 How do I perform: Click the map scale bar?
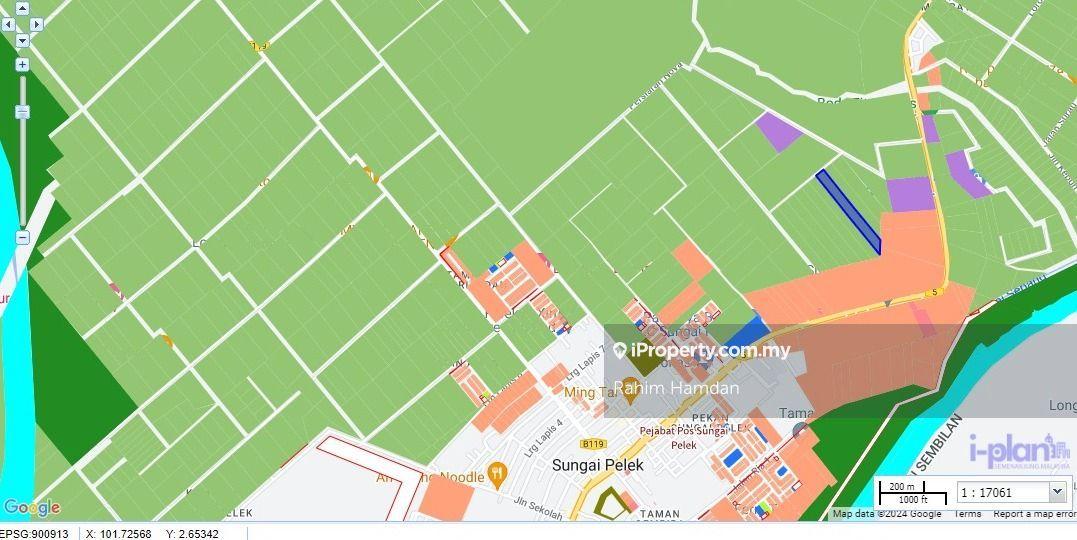912,492
